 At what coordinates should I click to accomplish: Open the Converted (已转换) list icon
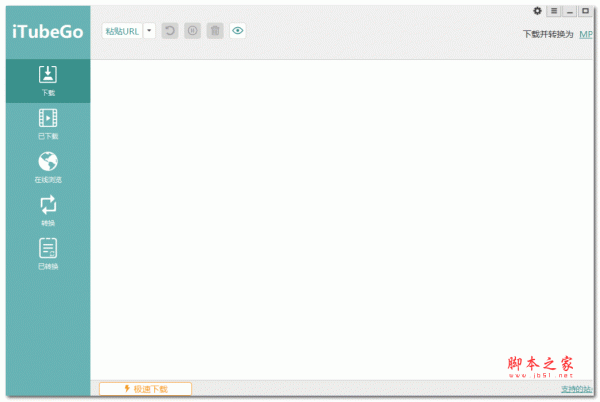pos(48,254)
